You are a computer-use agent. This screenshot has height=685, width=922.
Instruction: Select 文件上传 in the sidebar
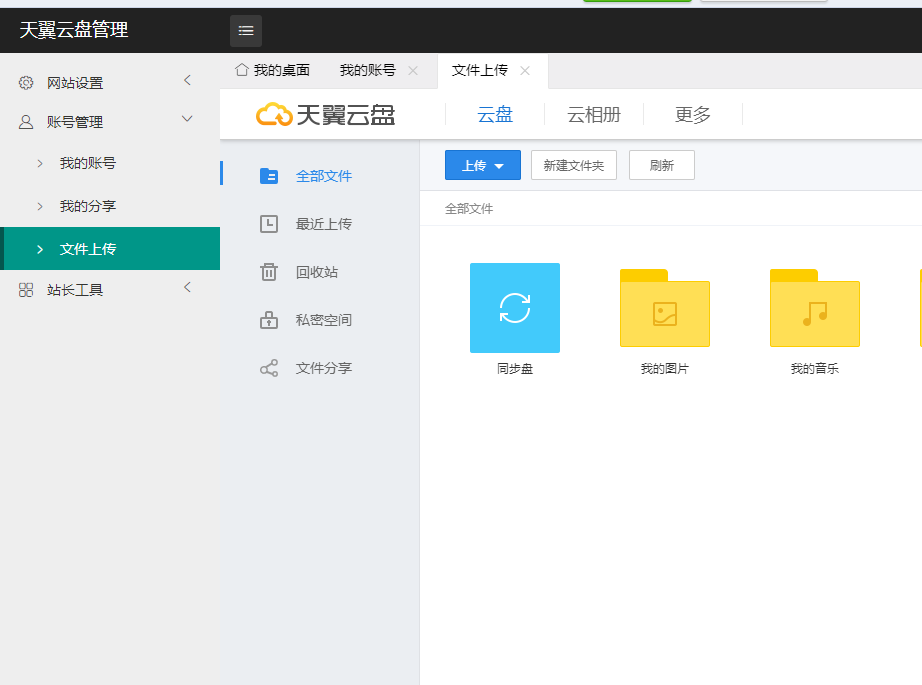110,249
